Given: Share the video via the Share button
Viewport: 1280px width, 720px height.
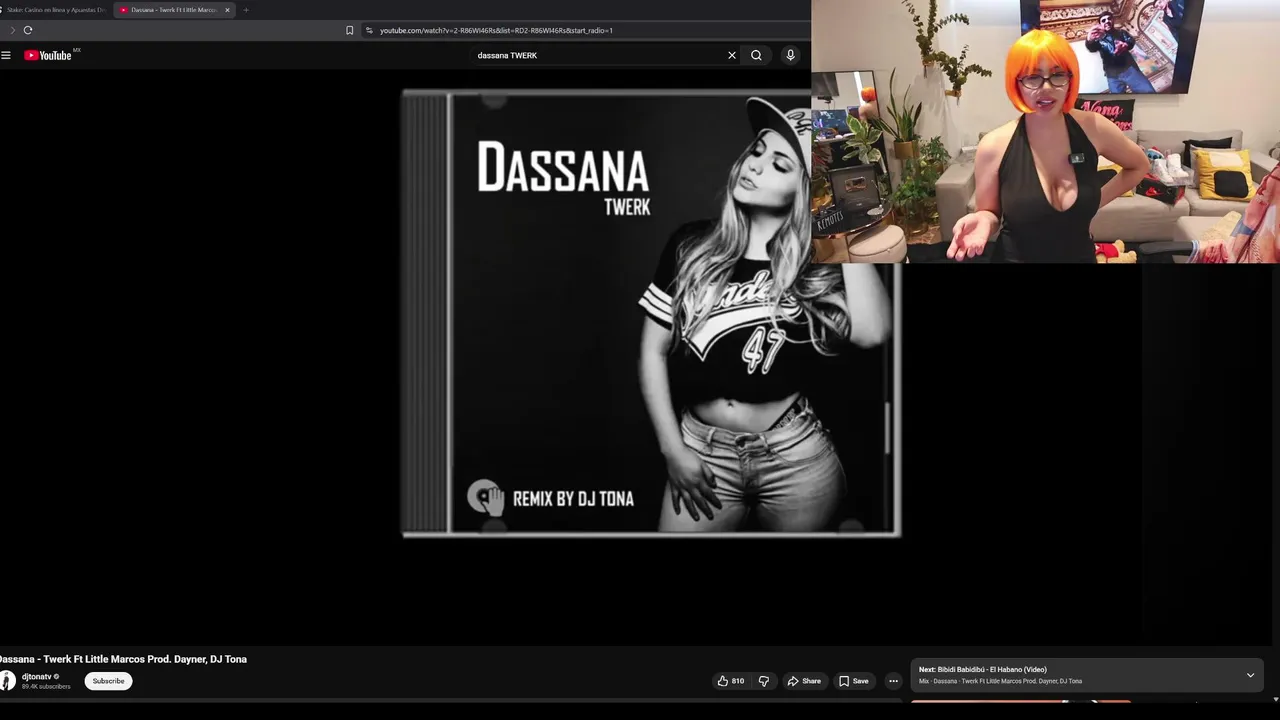Looking at the screenshot, I should coord(804,681).
